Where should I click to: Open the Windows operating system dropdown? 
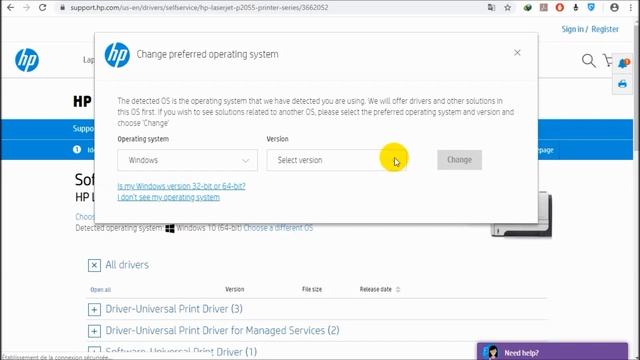187,160
